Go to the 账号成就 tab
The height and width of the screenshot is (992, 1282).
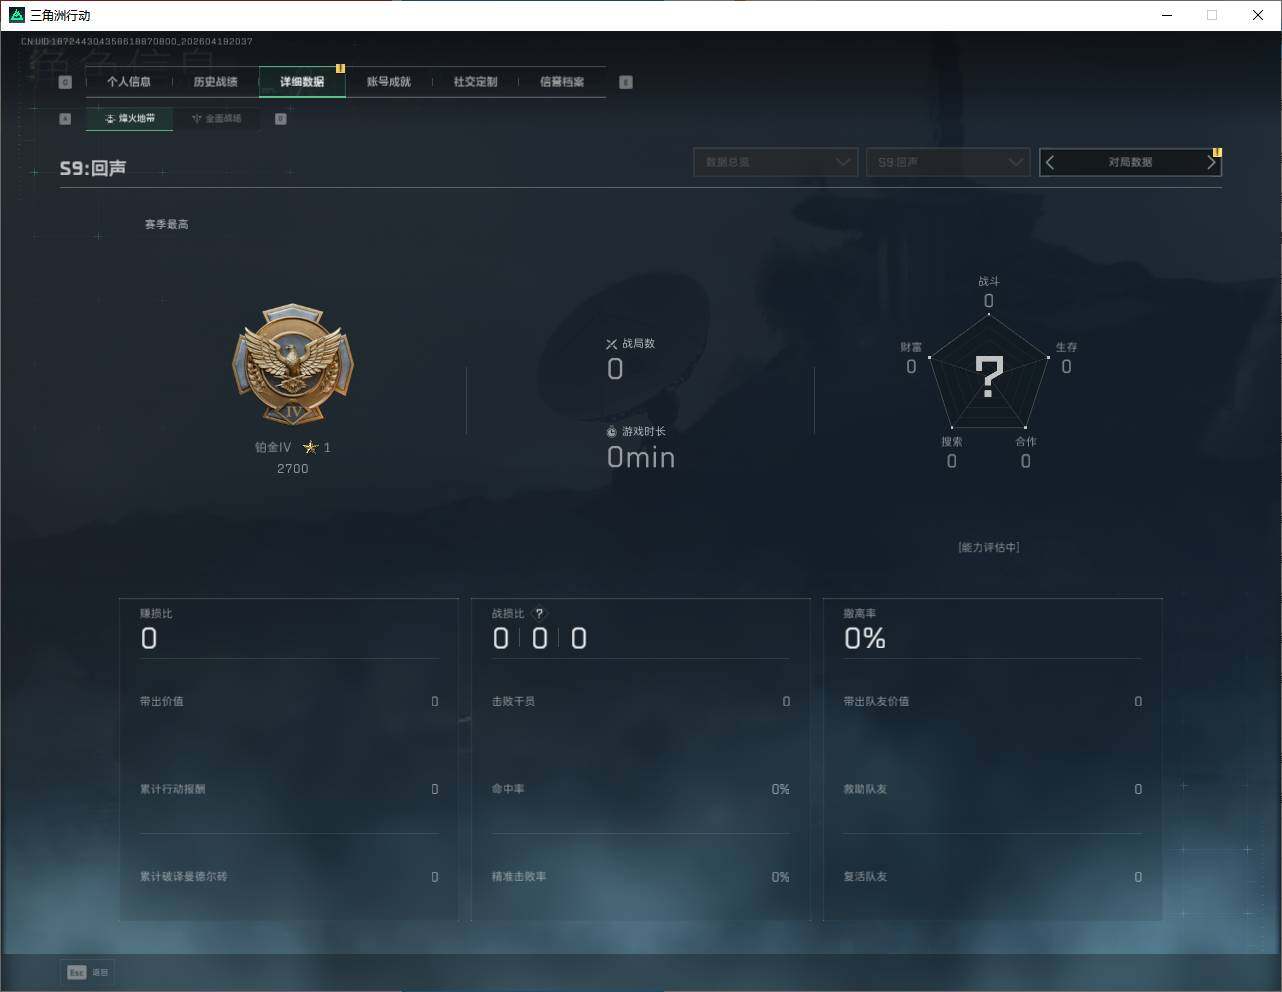(x=389, y=82)
